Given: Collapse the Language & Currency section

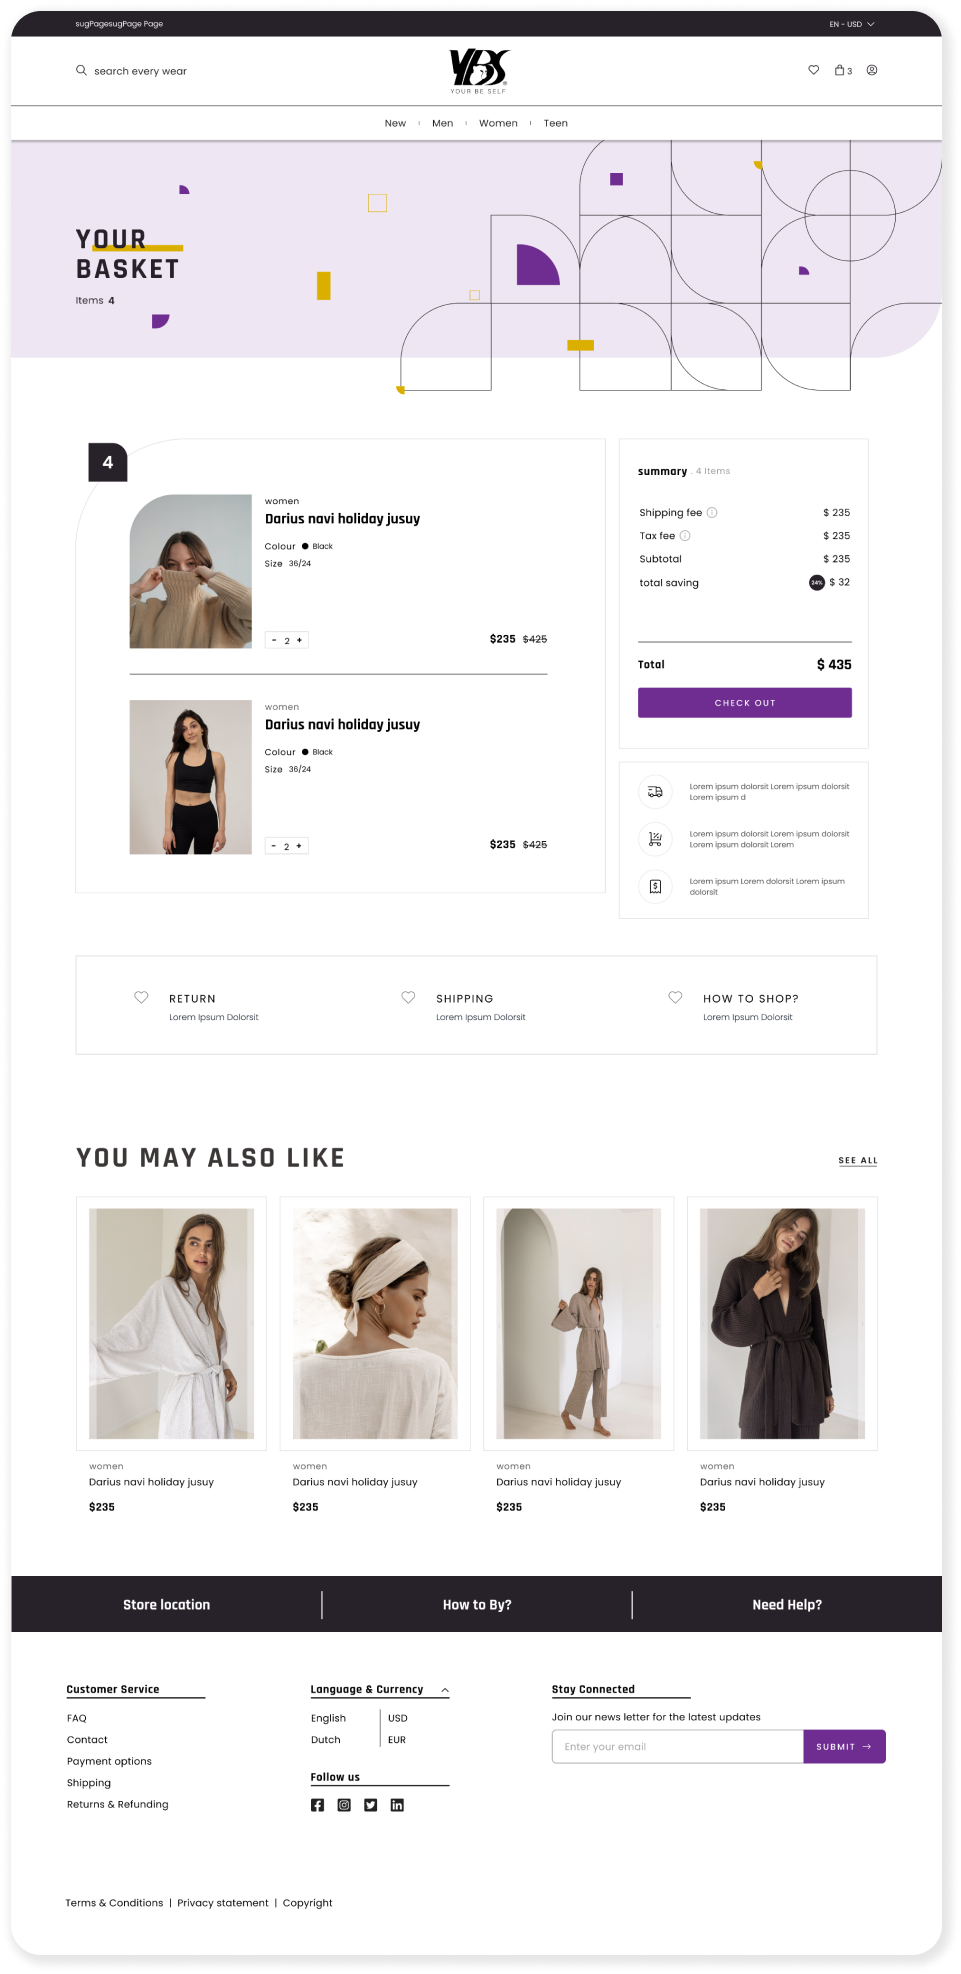Looking at the screenshot, I should pyautogui.click(x=445, y=1690).
